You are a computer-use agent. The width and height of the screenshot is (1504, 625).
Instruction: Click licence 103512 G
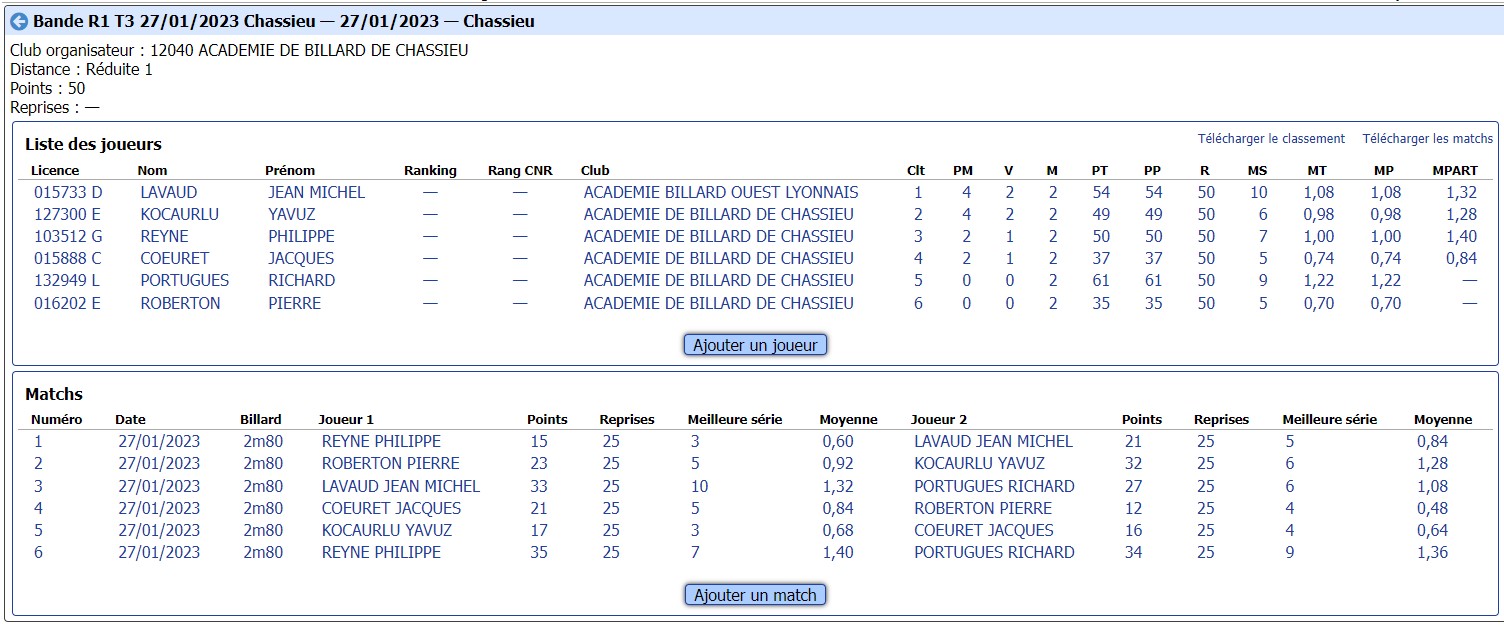69,236
